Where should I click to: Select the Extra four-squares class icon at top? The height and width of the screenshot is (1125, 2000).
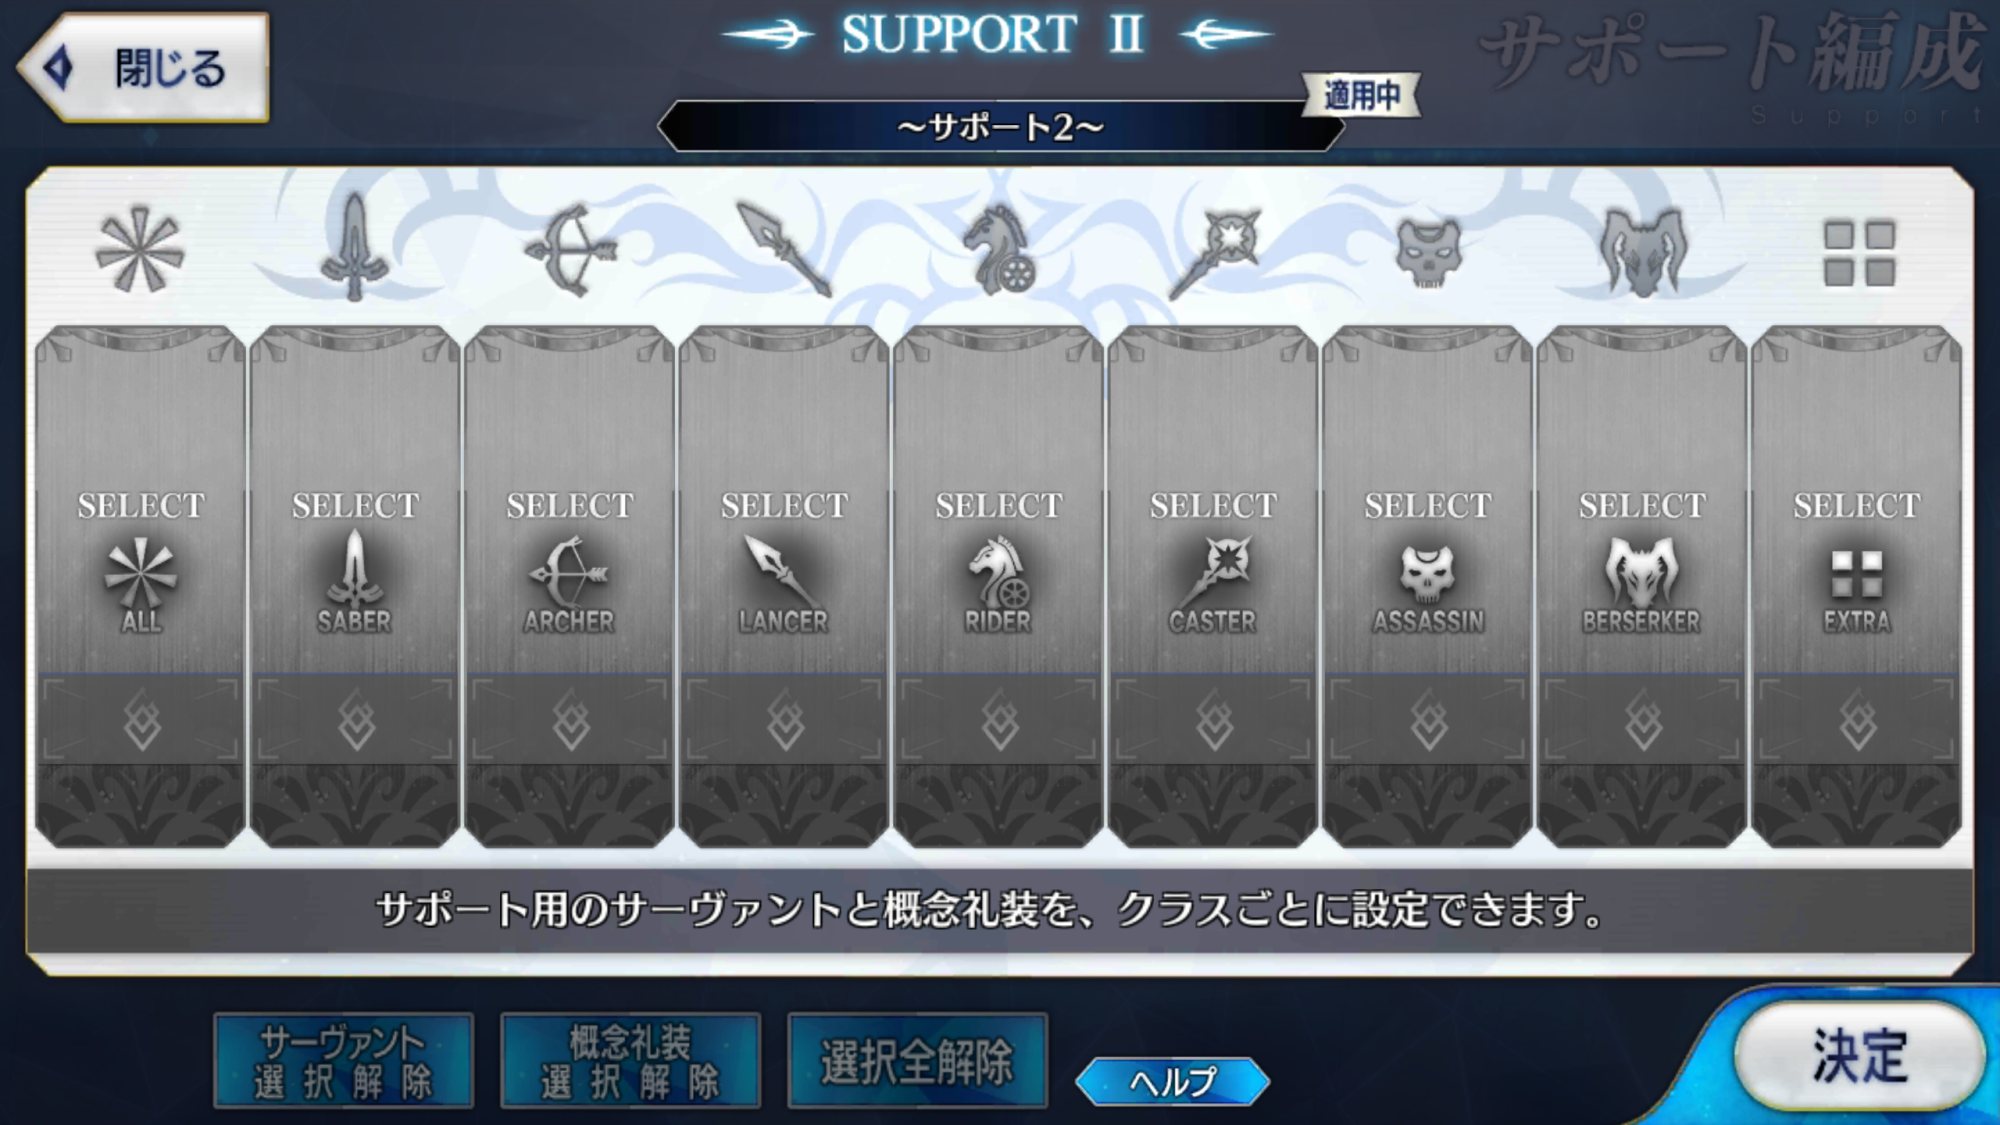[1859, 254]
